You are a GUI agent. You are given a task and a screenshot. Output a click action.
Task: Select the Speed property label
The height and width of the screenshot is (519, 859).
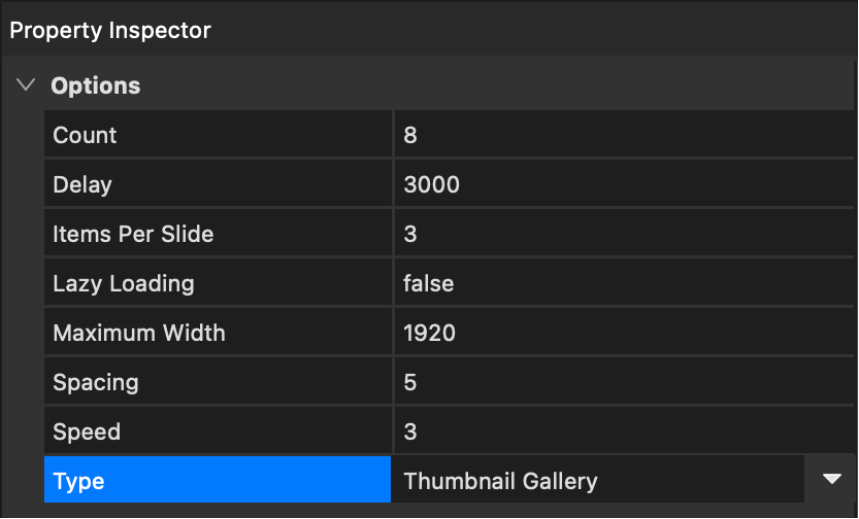pyautogui.click(x=87, y=432)
